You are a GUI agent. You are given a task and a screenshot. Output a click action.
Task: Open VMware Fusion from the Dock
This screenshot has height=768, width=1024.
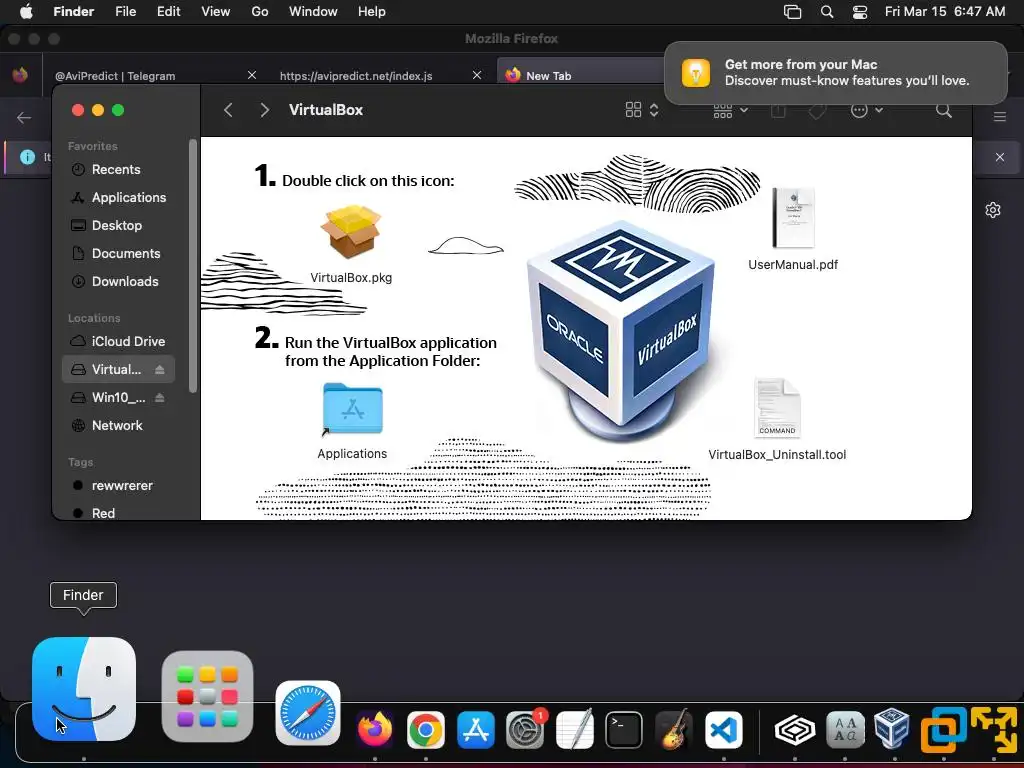pos(943,728)
